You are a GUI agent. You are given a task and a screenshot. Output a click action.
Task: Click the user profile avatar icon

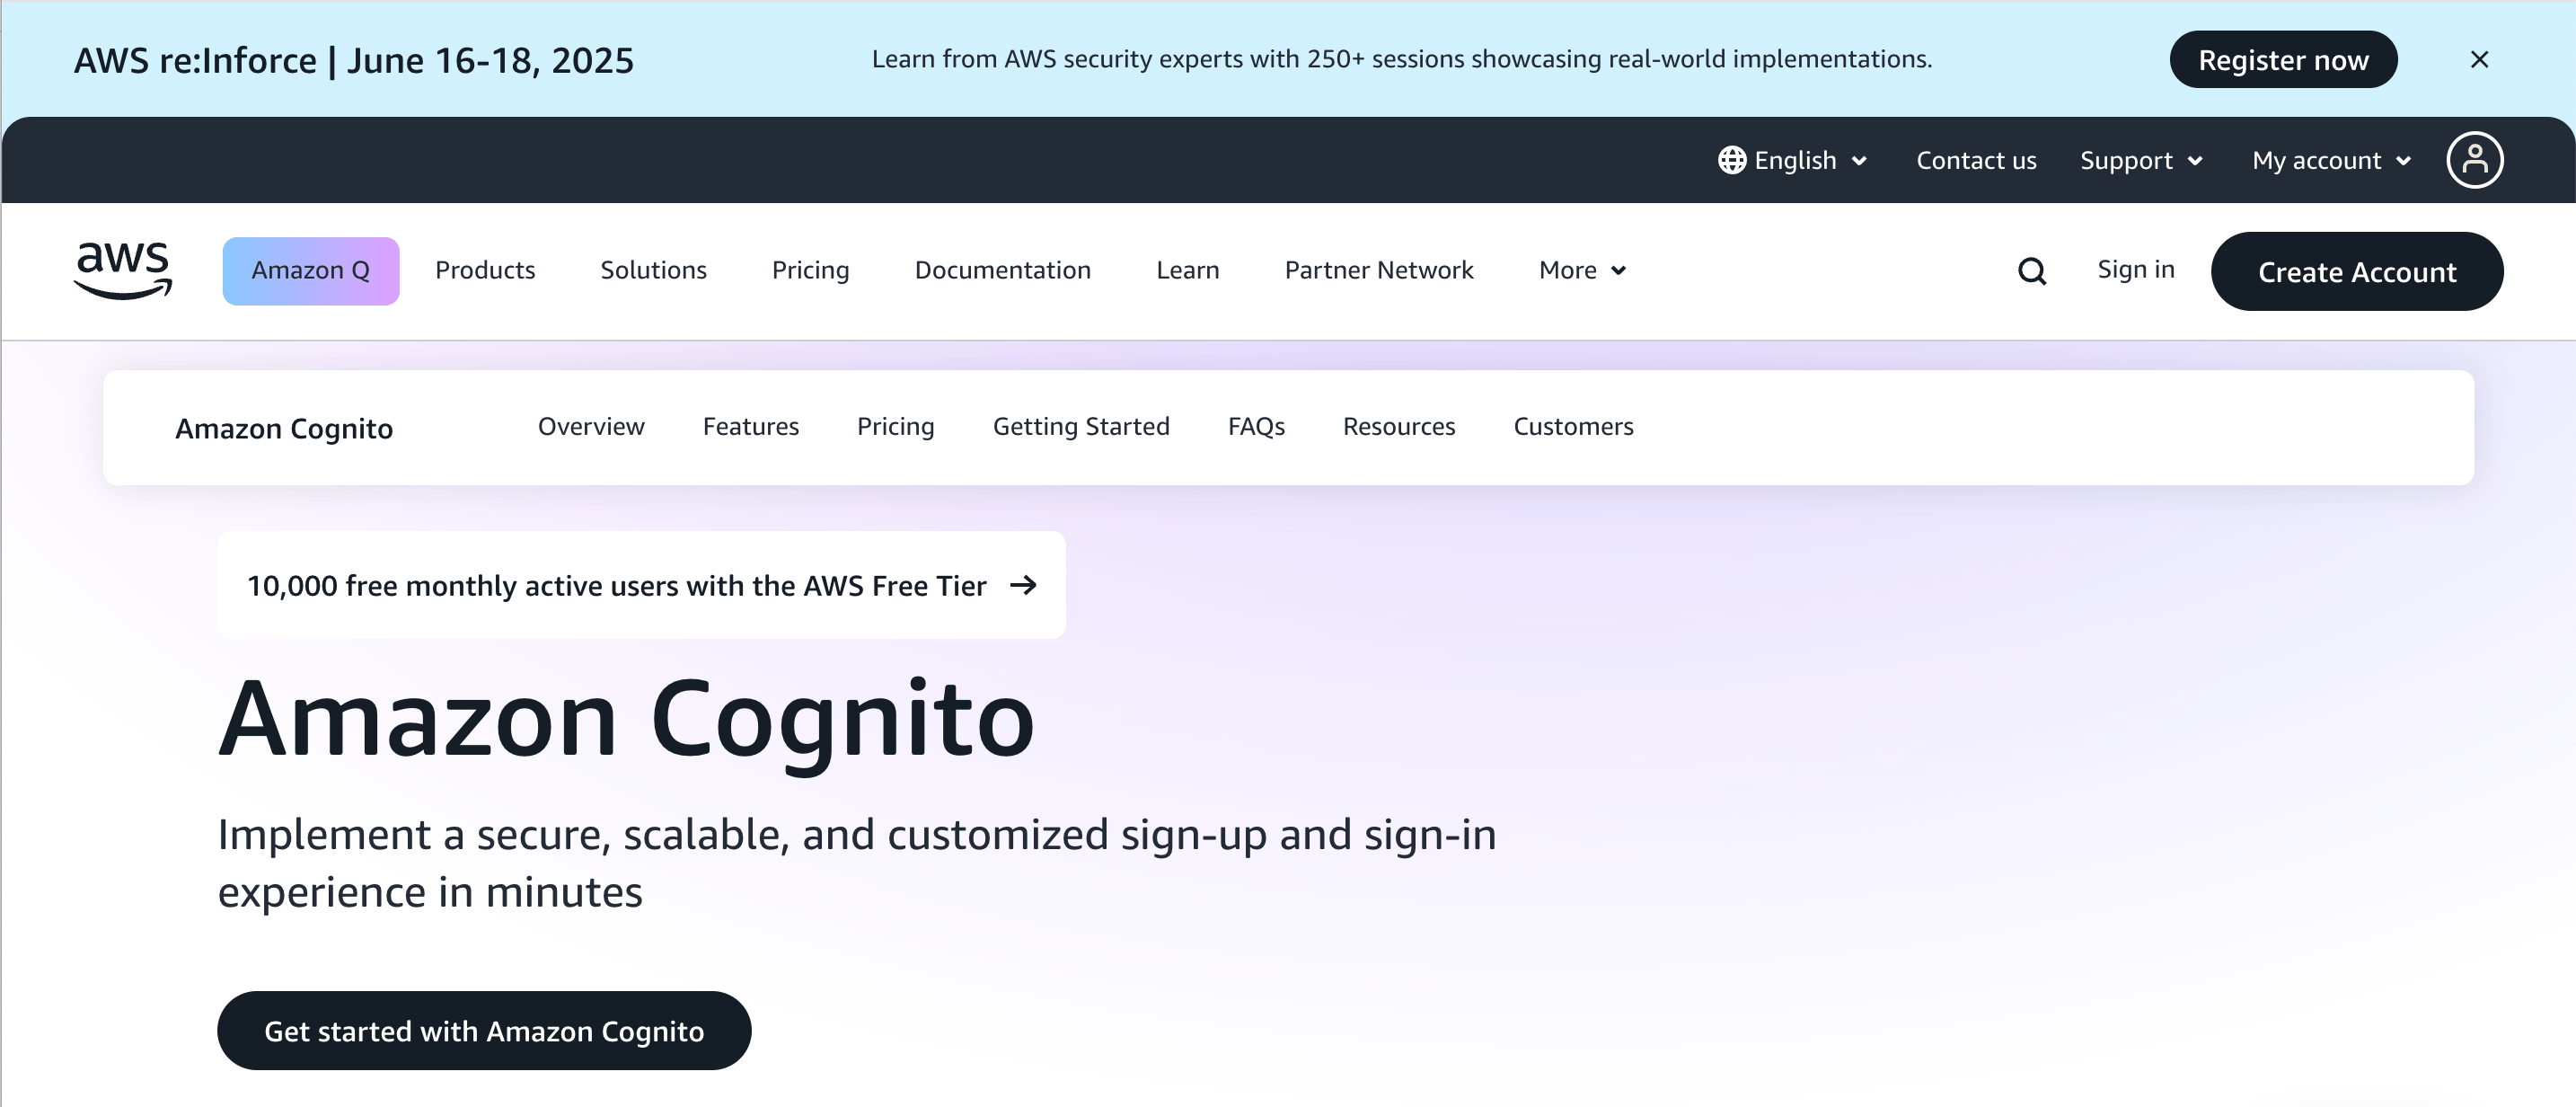coord(2474,160)
